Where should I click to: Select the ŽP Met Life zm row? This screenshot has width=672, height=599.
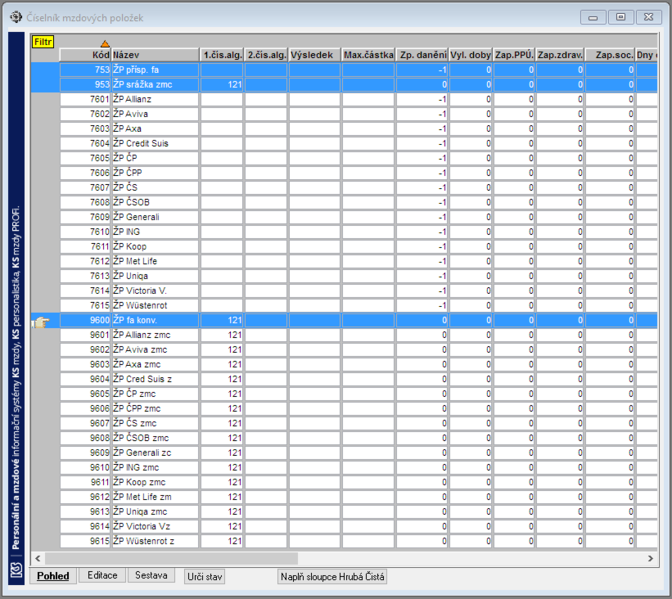pos(344,497)
